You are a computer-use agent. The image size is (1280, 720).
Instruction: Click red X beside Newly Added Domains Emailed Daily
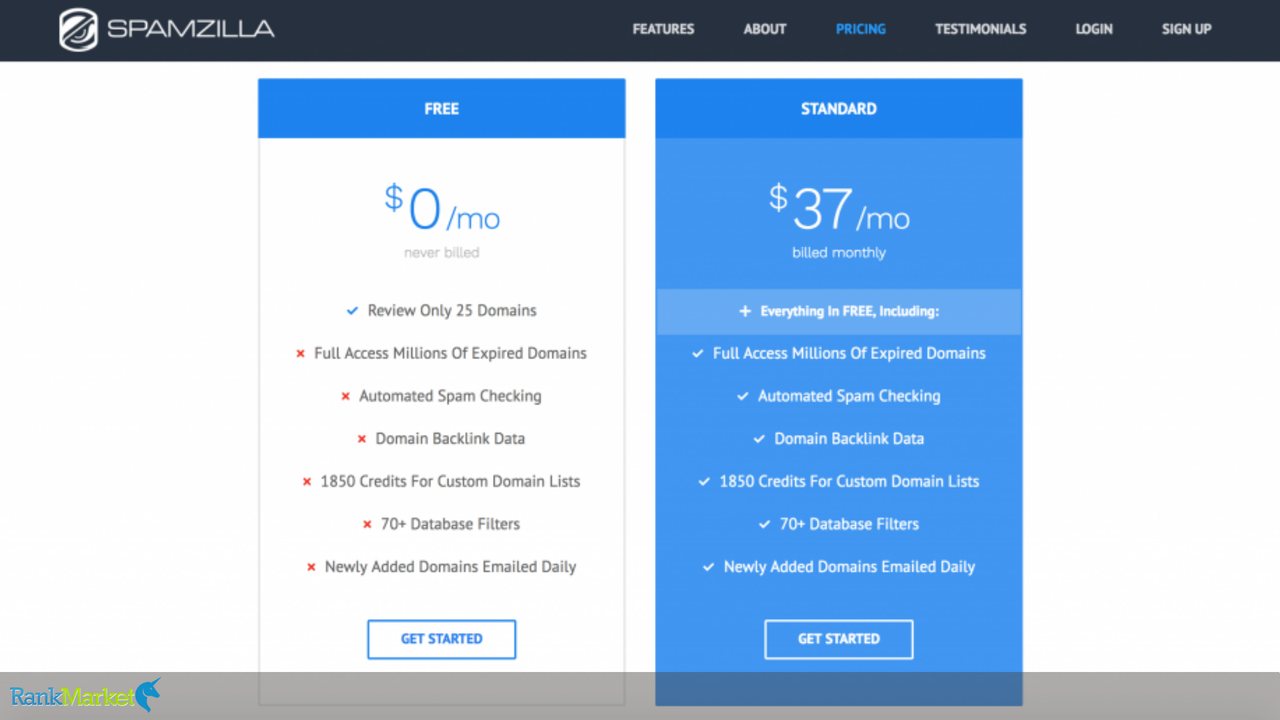(x=311, y=567)
